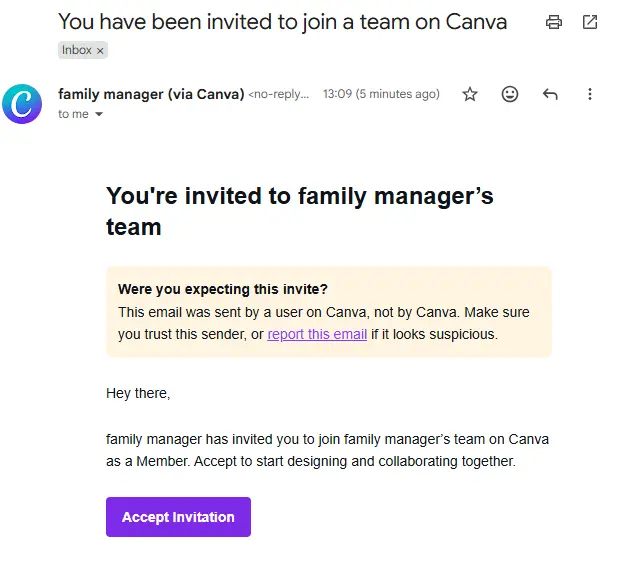
Task: Click the "Hey there," greeting text
Action: pyautogui.click(x=138, y=393)
